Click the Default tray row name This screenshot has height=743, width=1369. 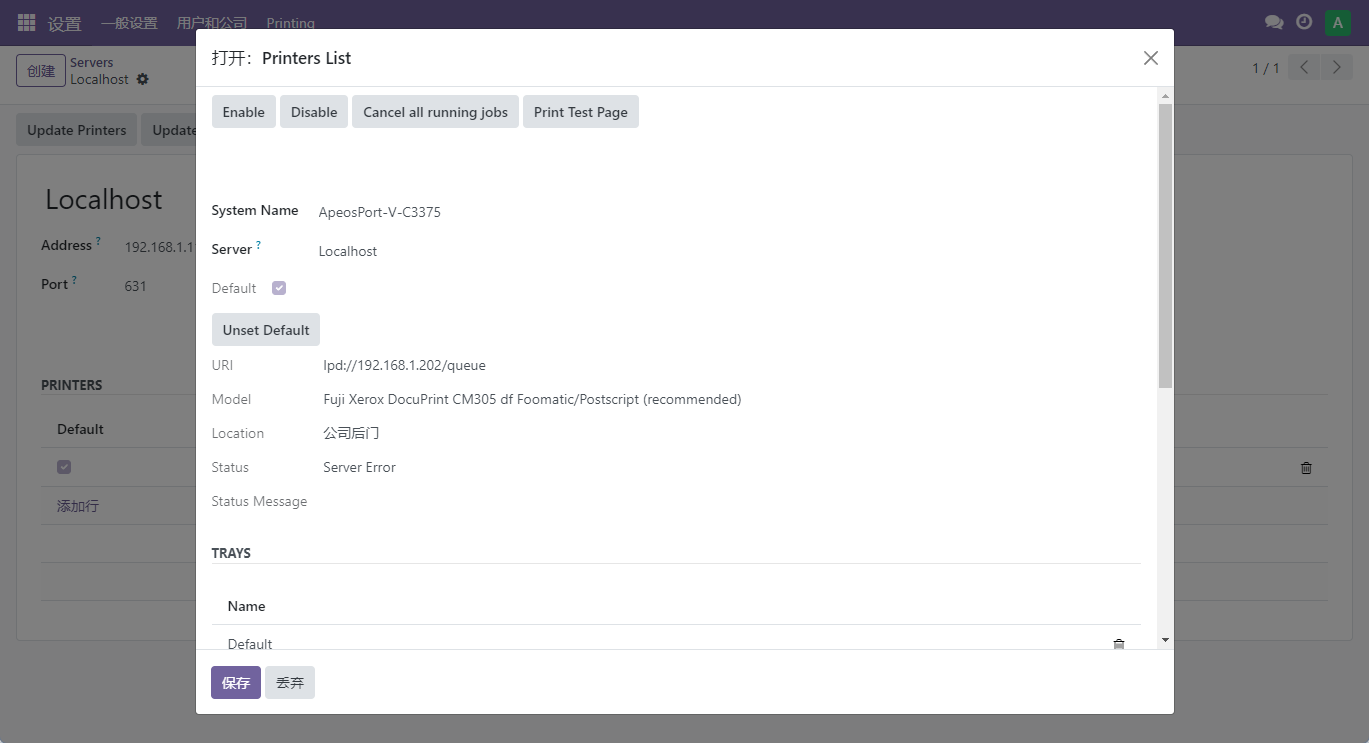coord(250,644)
